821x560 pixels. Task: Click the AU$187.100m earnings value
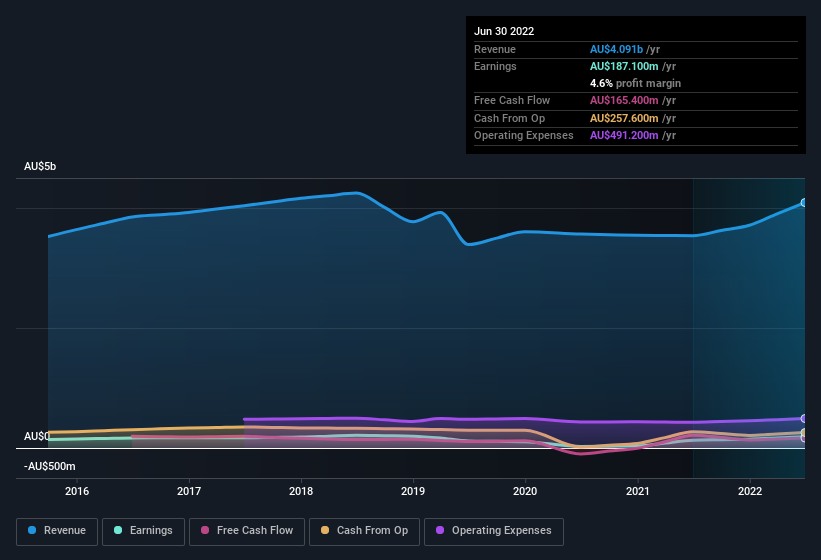624,66
